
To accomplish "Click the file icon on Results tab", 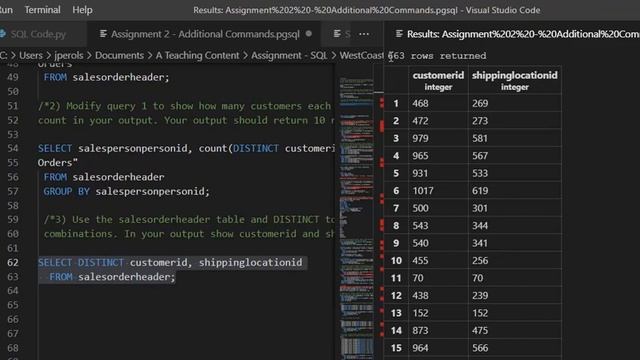I will (399, 34).
